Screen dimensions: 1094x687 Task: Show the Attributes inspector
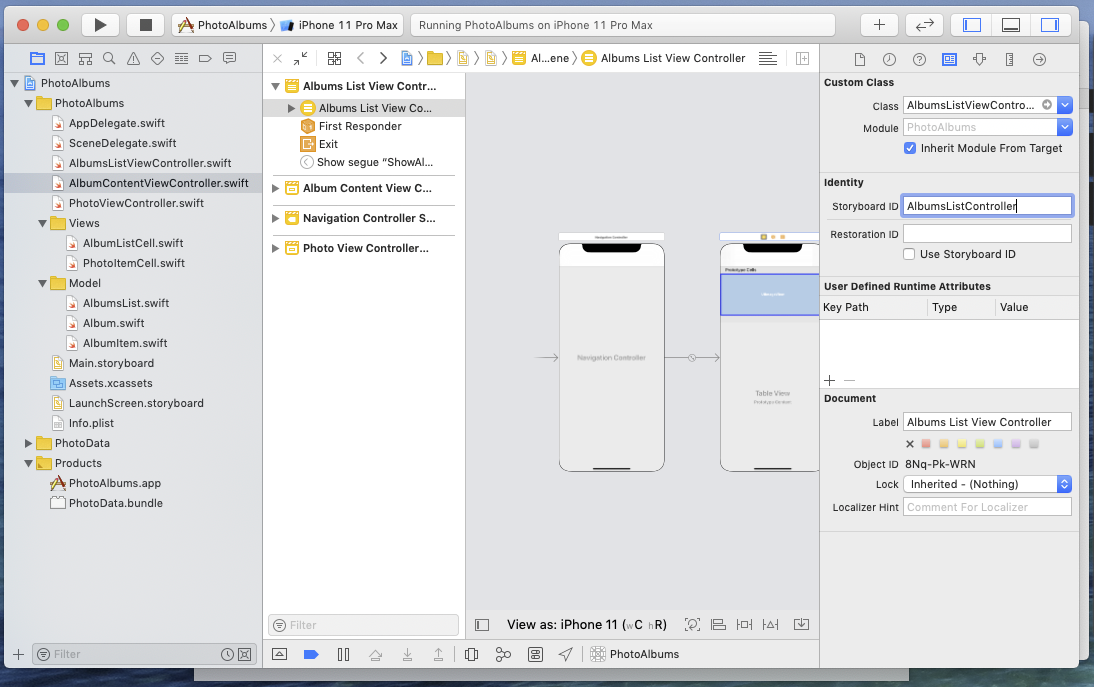click(x=980, y=59)
